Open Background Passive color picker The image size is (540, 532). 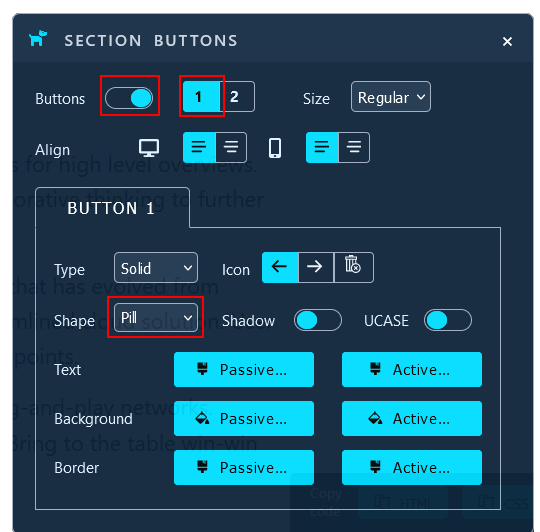(x=244, y=418)
